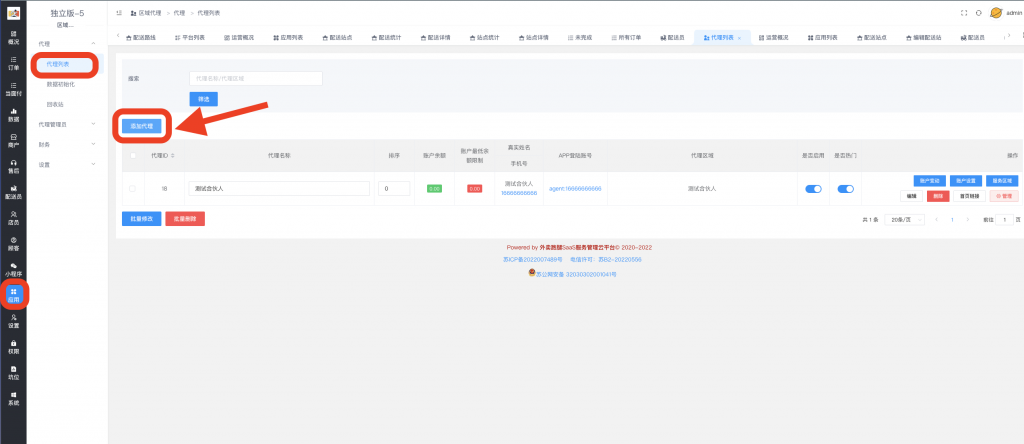This screenshot has width=1024, height=444.
Task: Click the 编辑 button for 测试合伙人
Action: coord(912,196)
